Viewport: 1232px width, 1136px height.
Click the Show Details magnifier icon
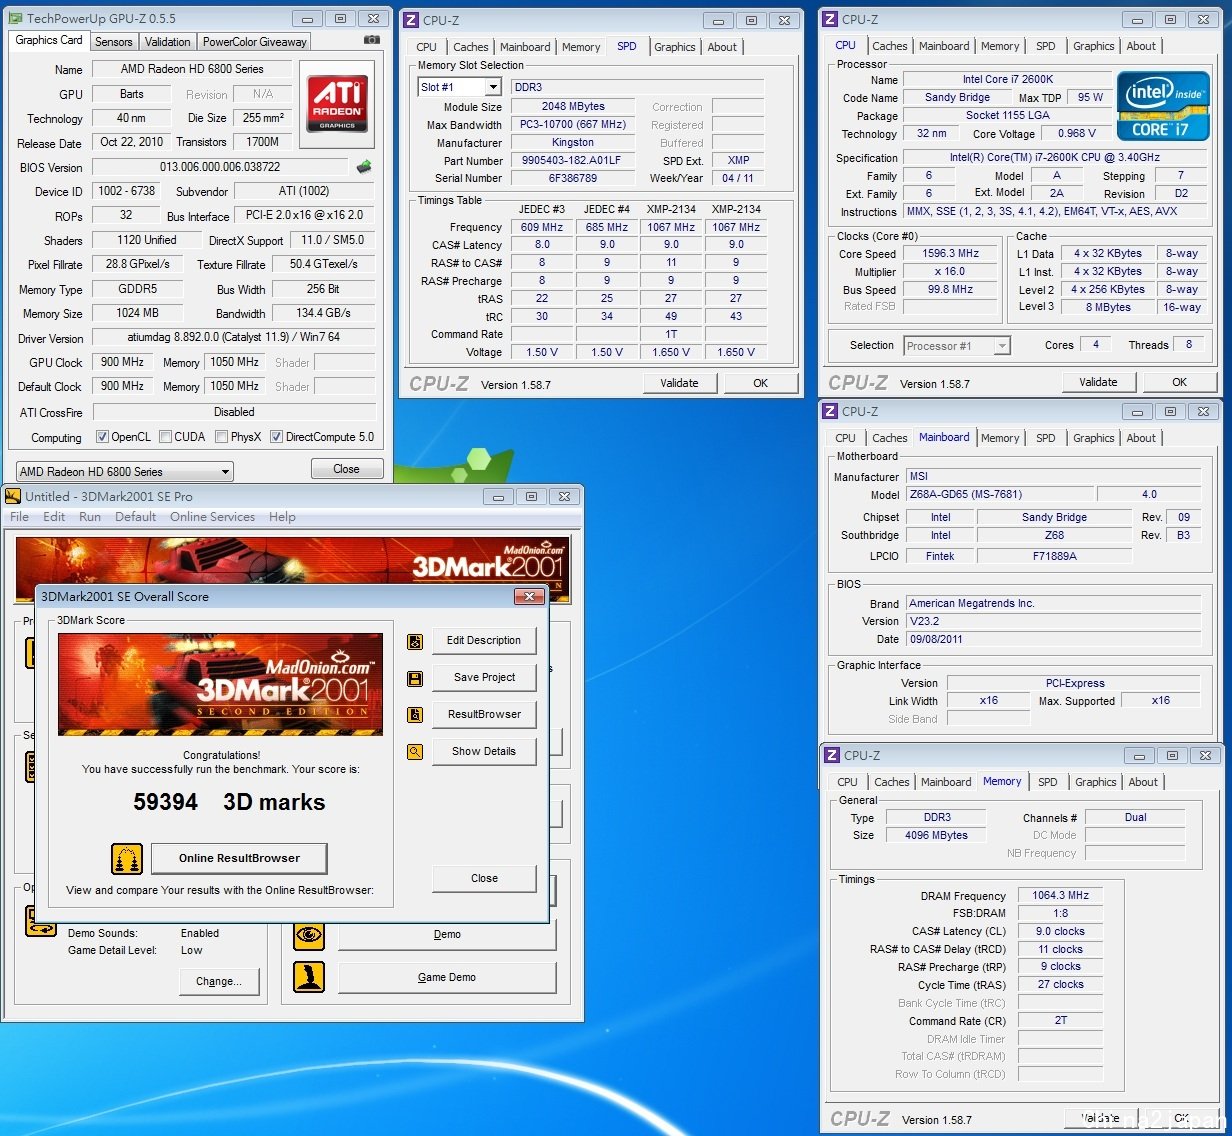[x=415, y=752]
